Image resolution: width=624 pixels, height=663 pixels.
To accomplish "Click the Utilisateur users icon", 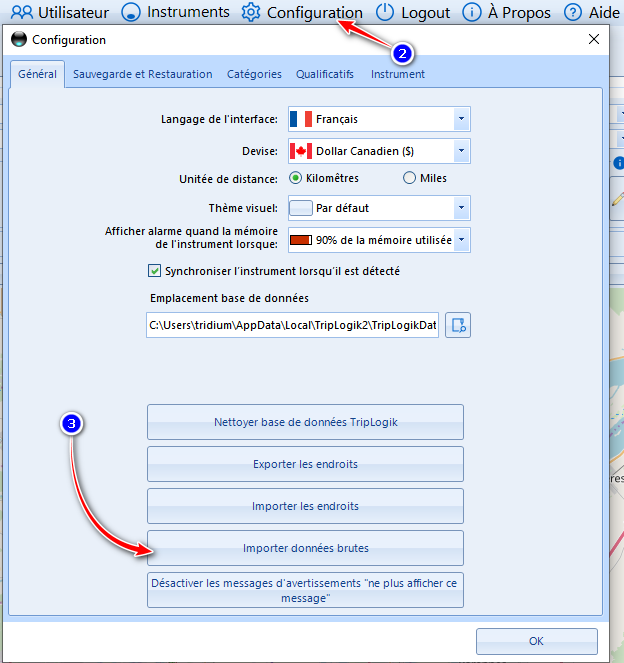I will [x=22, y=12].
